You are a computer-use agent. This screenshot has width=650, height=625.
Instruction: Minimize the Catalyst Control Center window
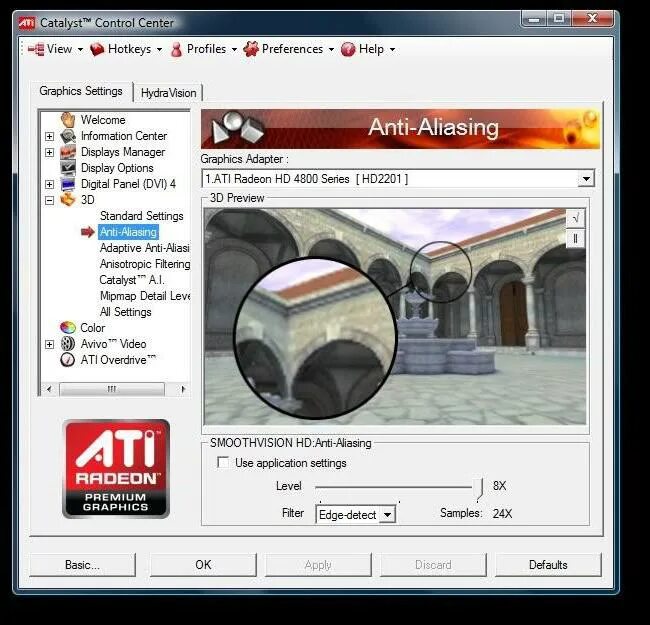[x=534, y=19]
